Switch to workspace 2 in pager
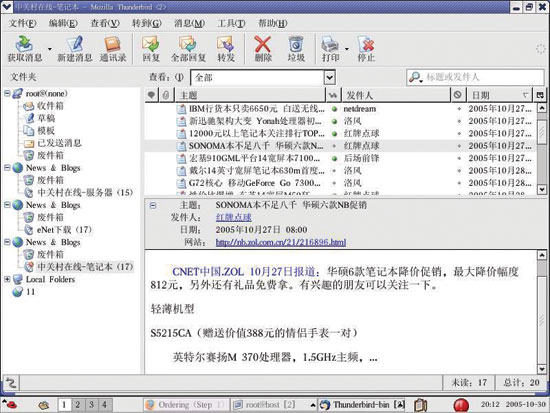 tap(78, 405)
